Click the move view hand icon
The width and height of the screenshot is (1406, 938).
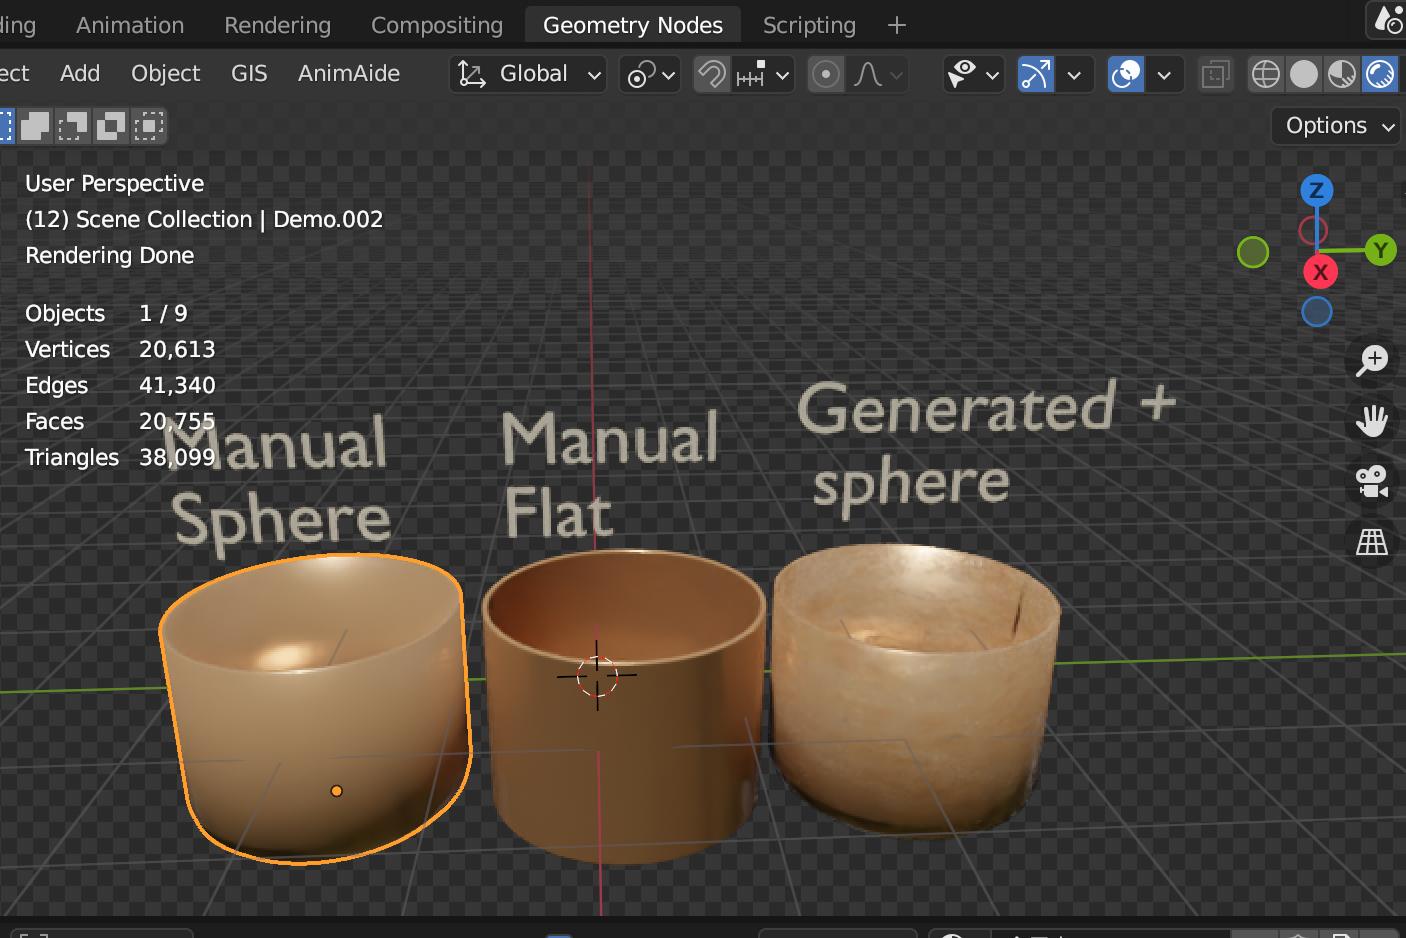[1372, 420]
